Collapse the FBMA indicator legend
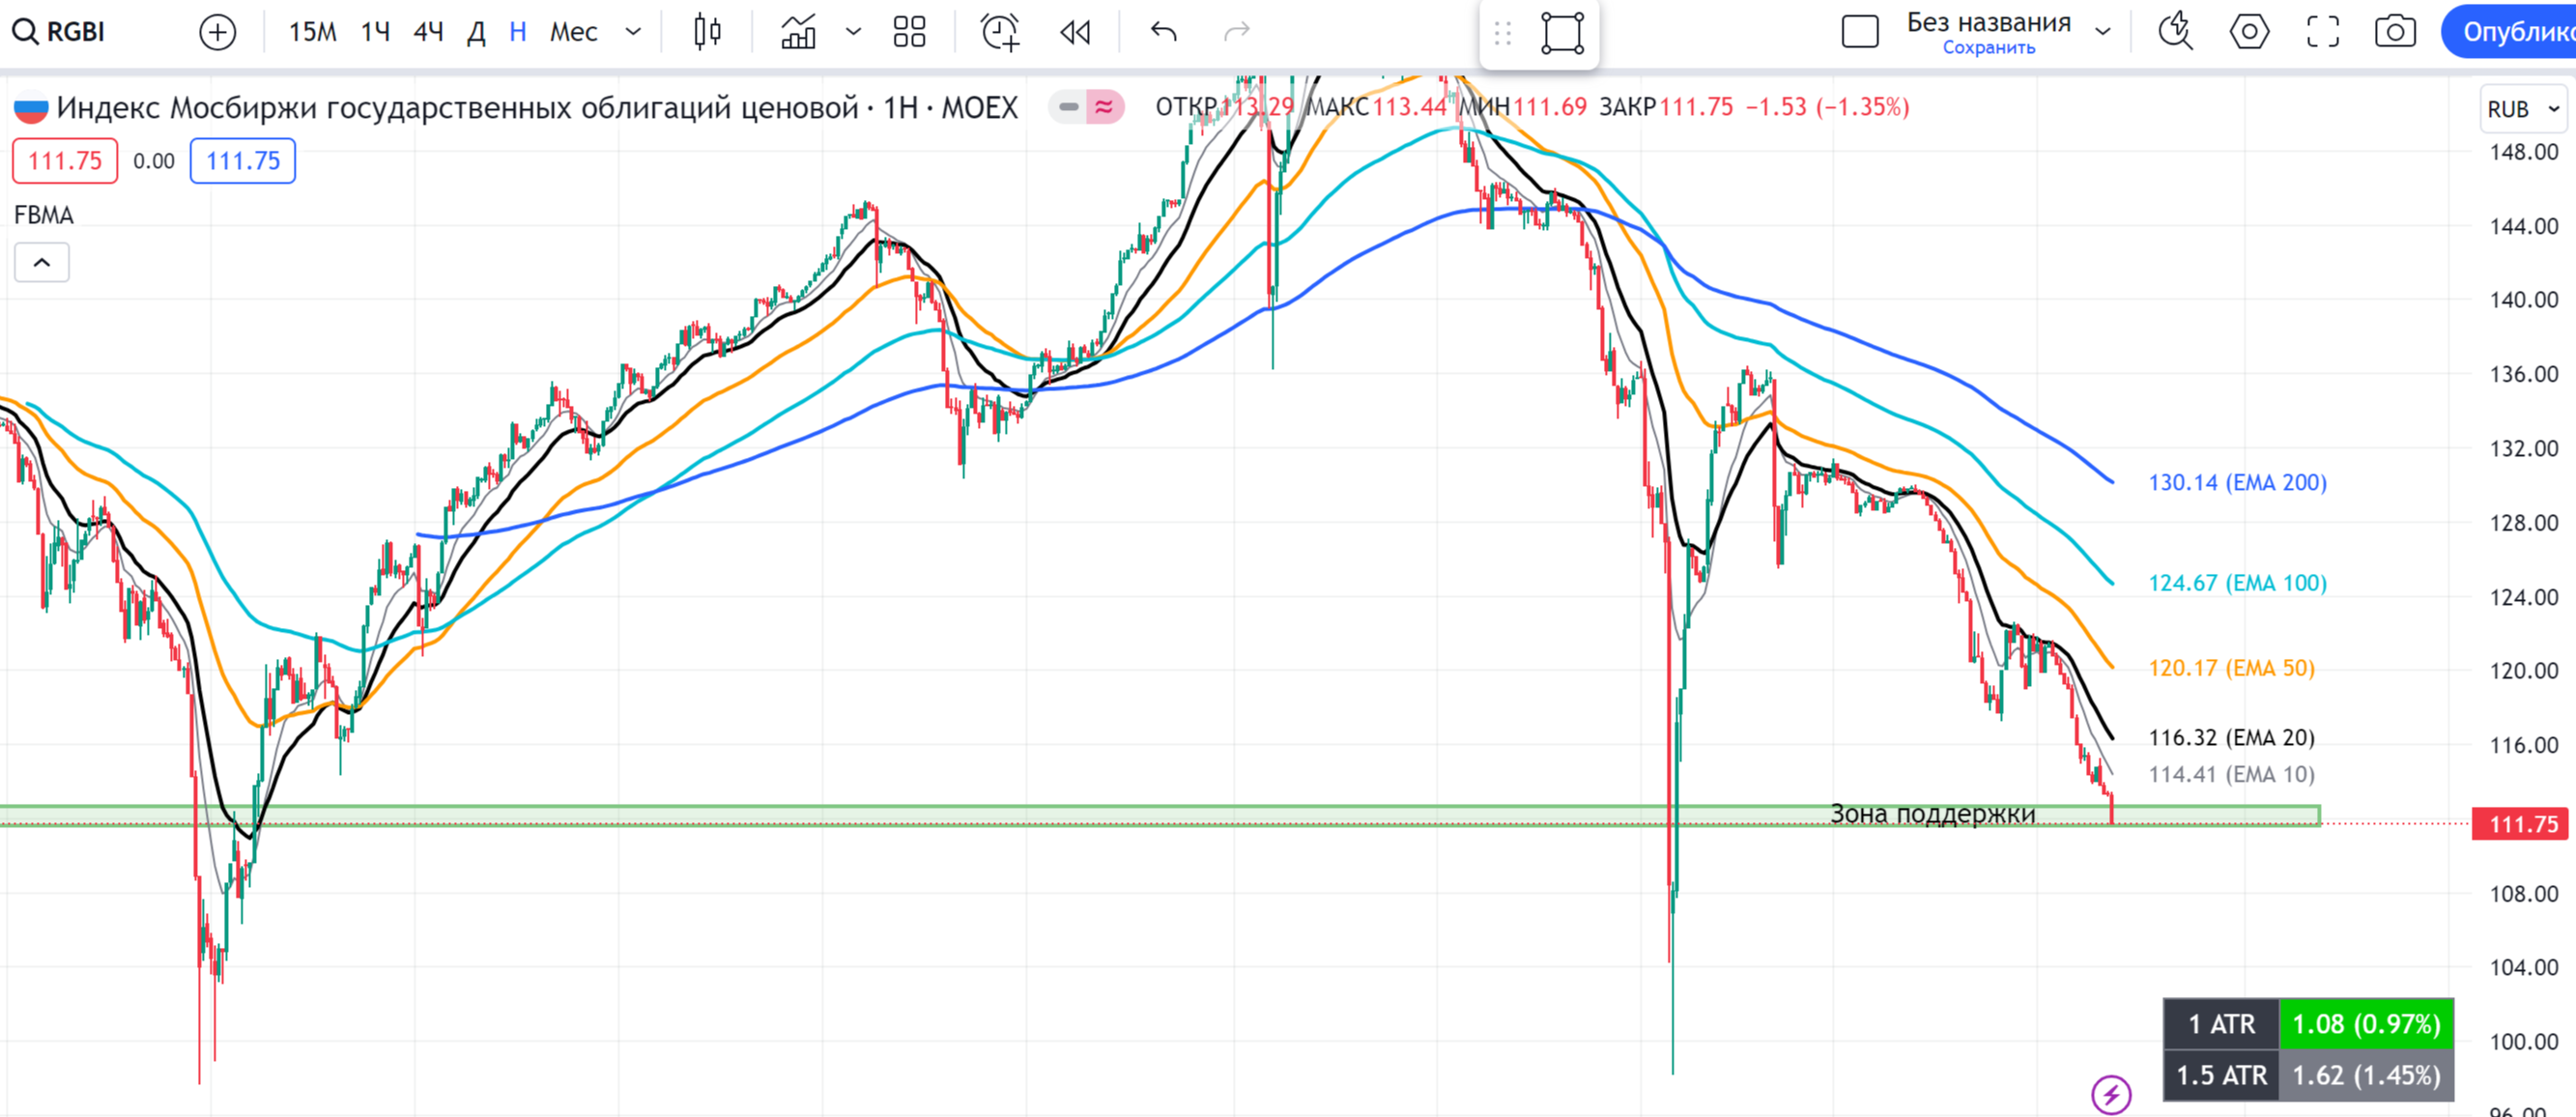The height and width of the screenshot is (1117, 2576). pos(42,263)
